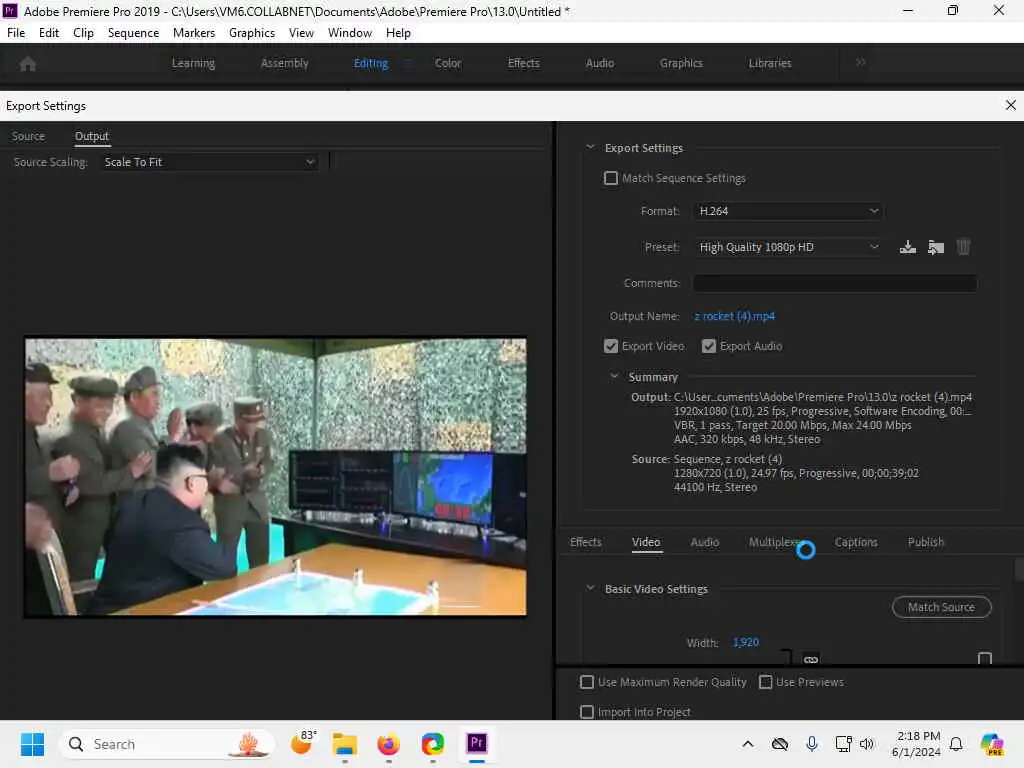The image size is (1024, 768).
Task: Switch to the Source tab
Action: (x=28, y=136)
